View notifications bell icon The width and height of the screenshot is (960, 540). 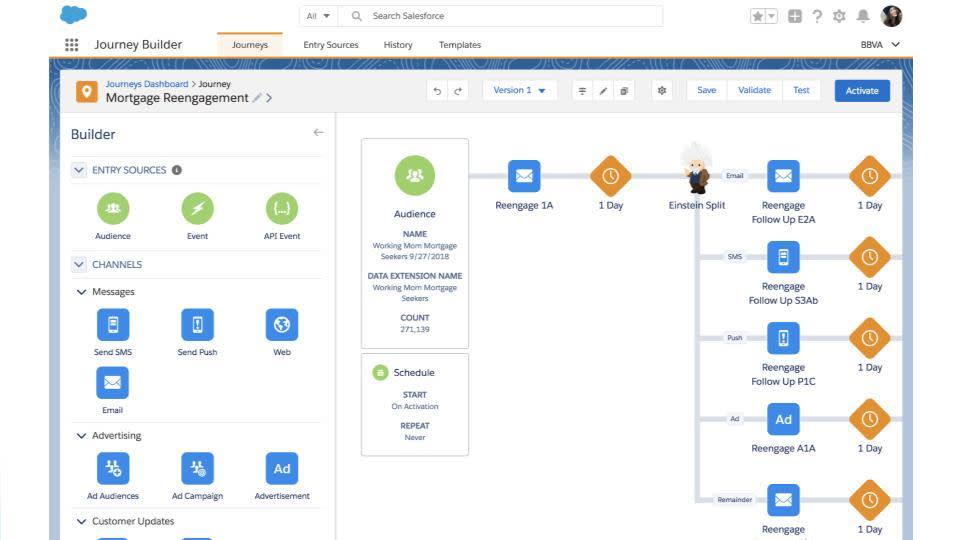(x=863, y=16)
